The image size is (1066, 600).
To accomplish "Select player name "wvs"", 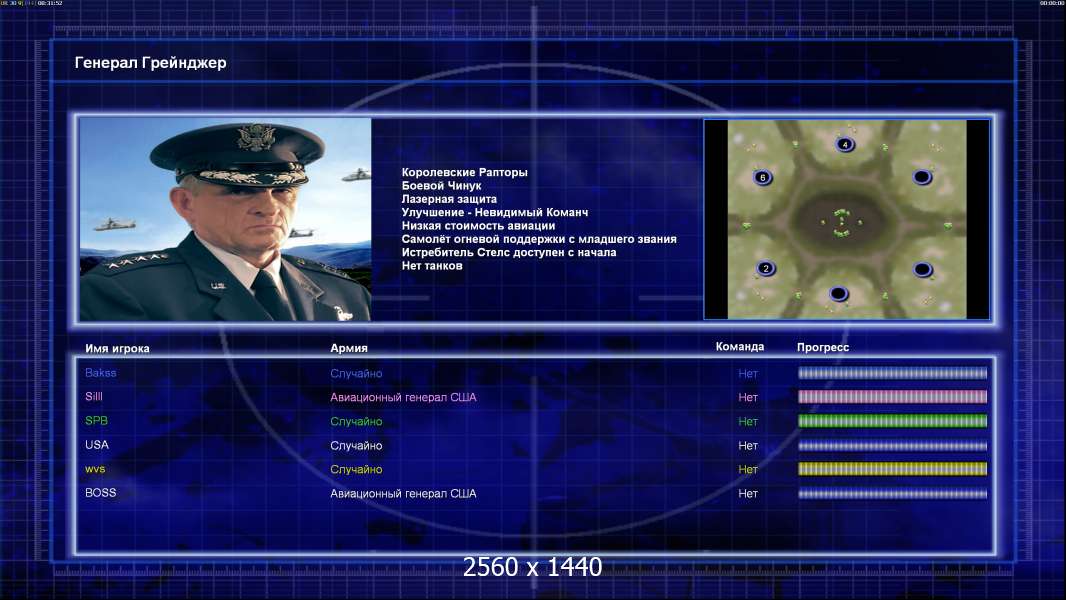I will coord(95,470).
